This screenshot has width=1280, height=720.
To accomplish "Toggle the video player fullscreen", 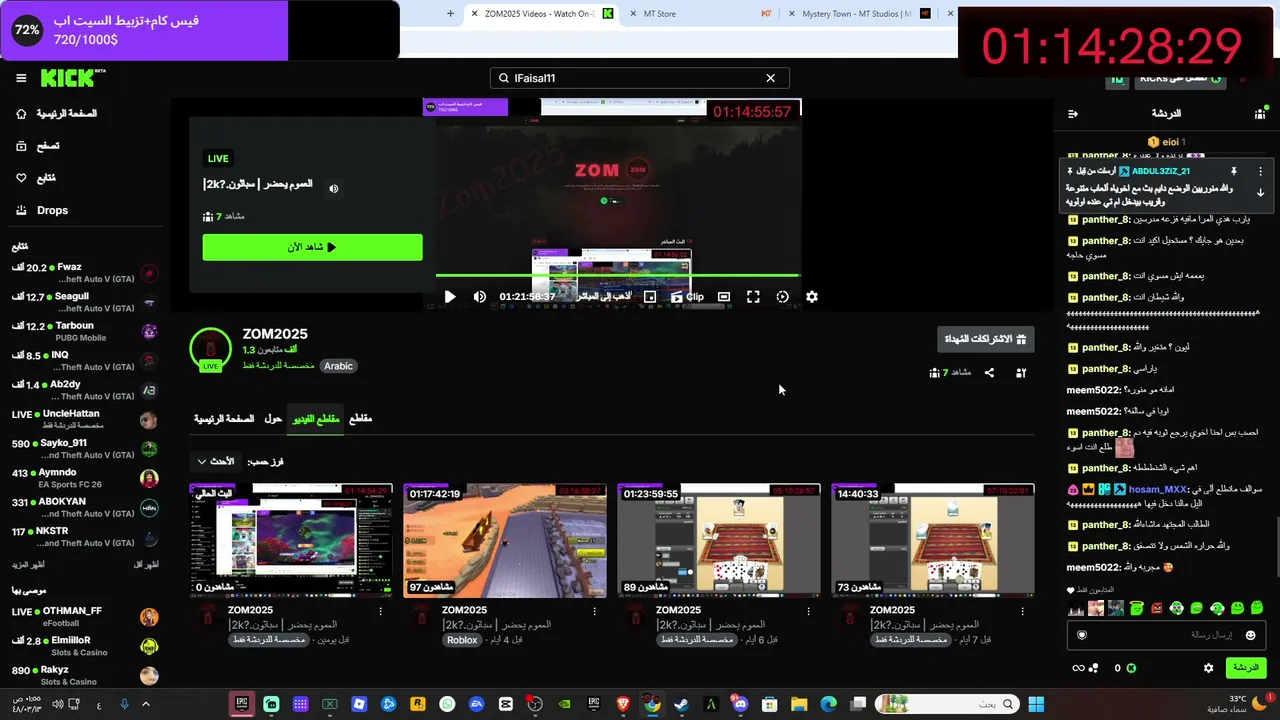I will coord(753,297).
